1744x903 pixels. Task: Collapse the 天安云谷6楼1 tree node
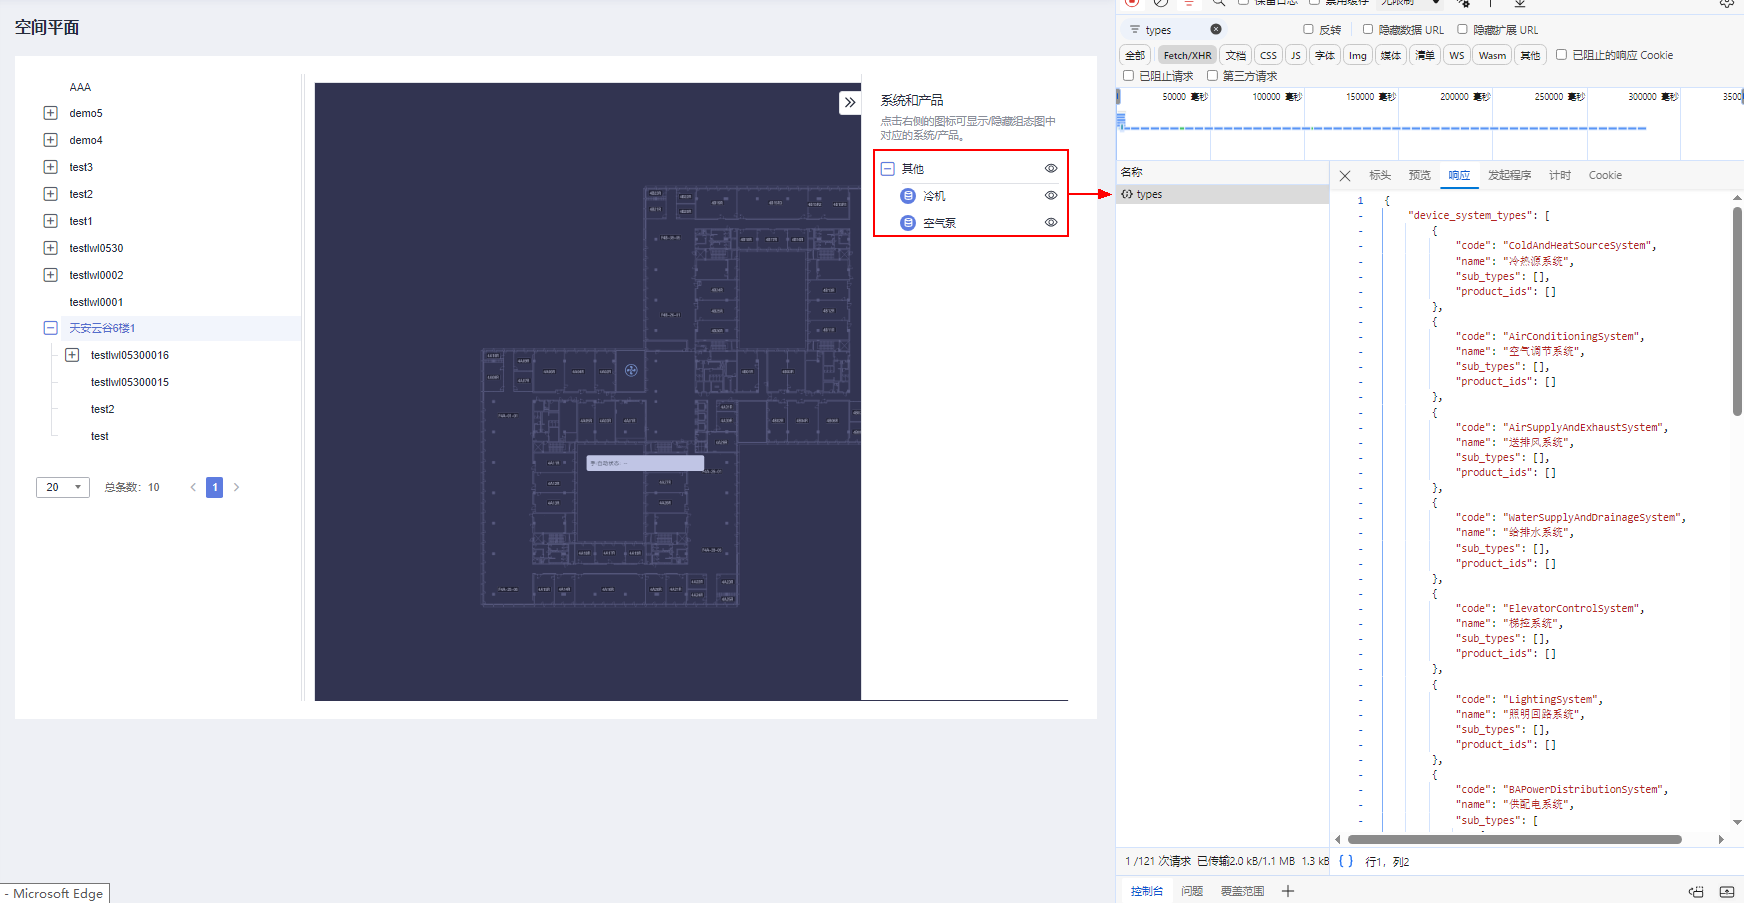pos(50,328)
